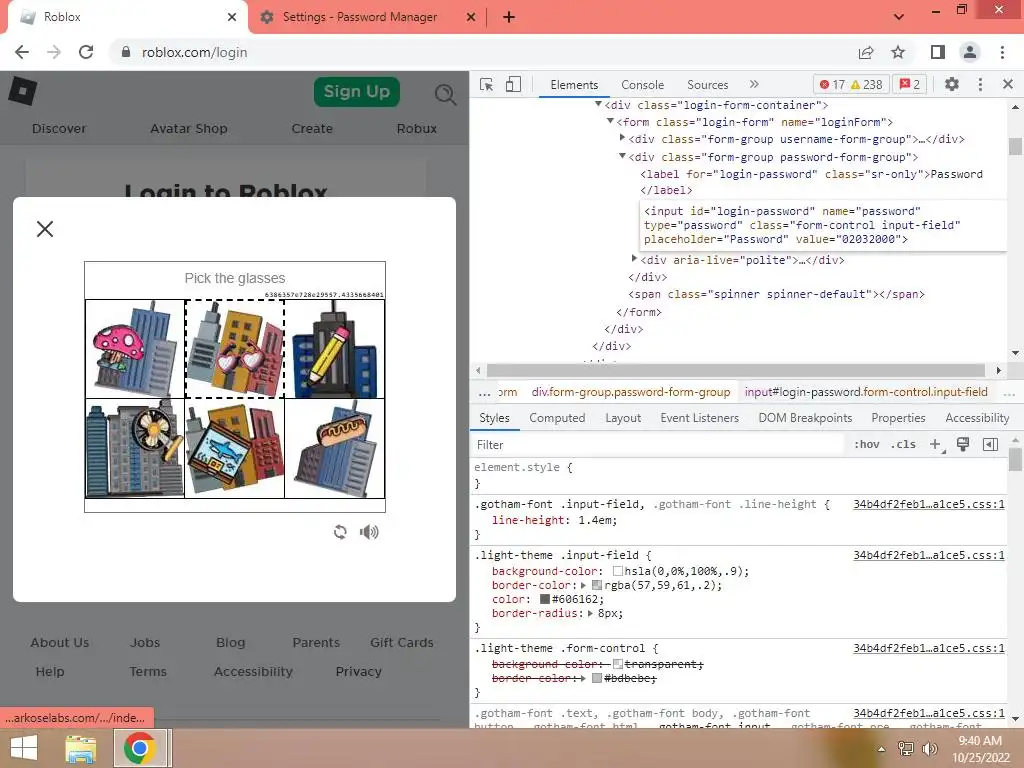Pick the pencil captcha image

(335, 349)
